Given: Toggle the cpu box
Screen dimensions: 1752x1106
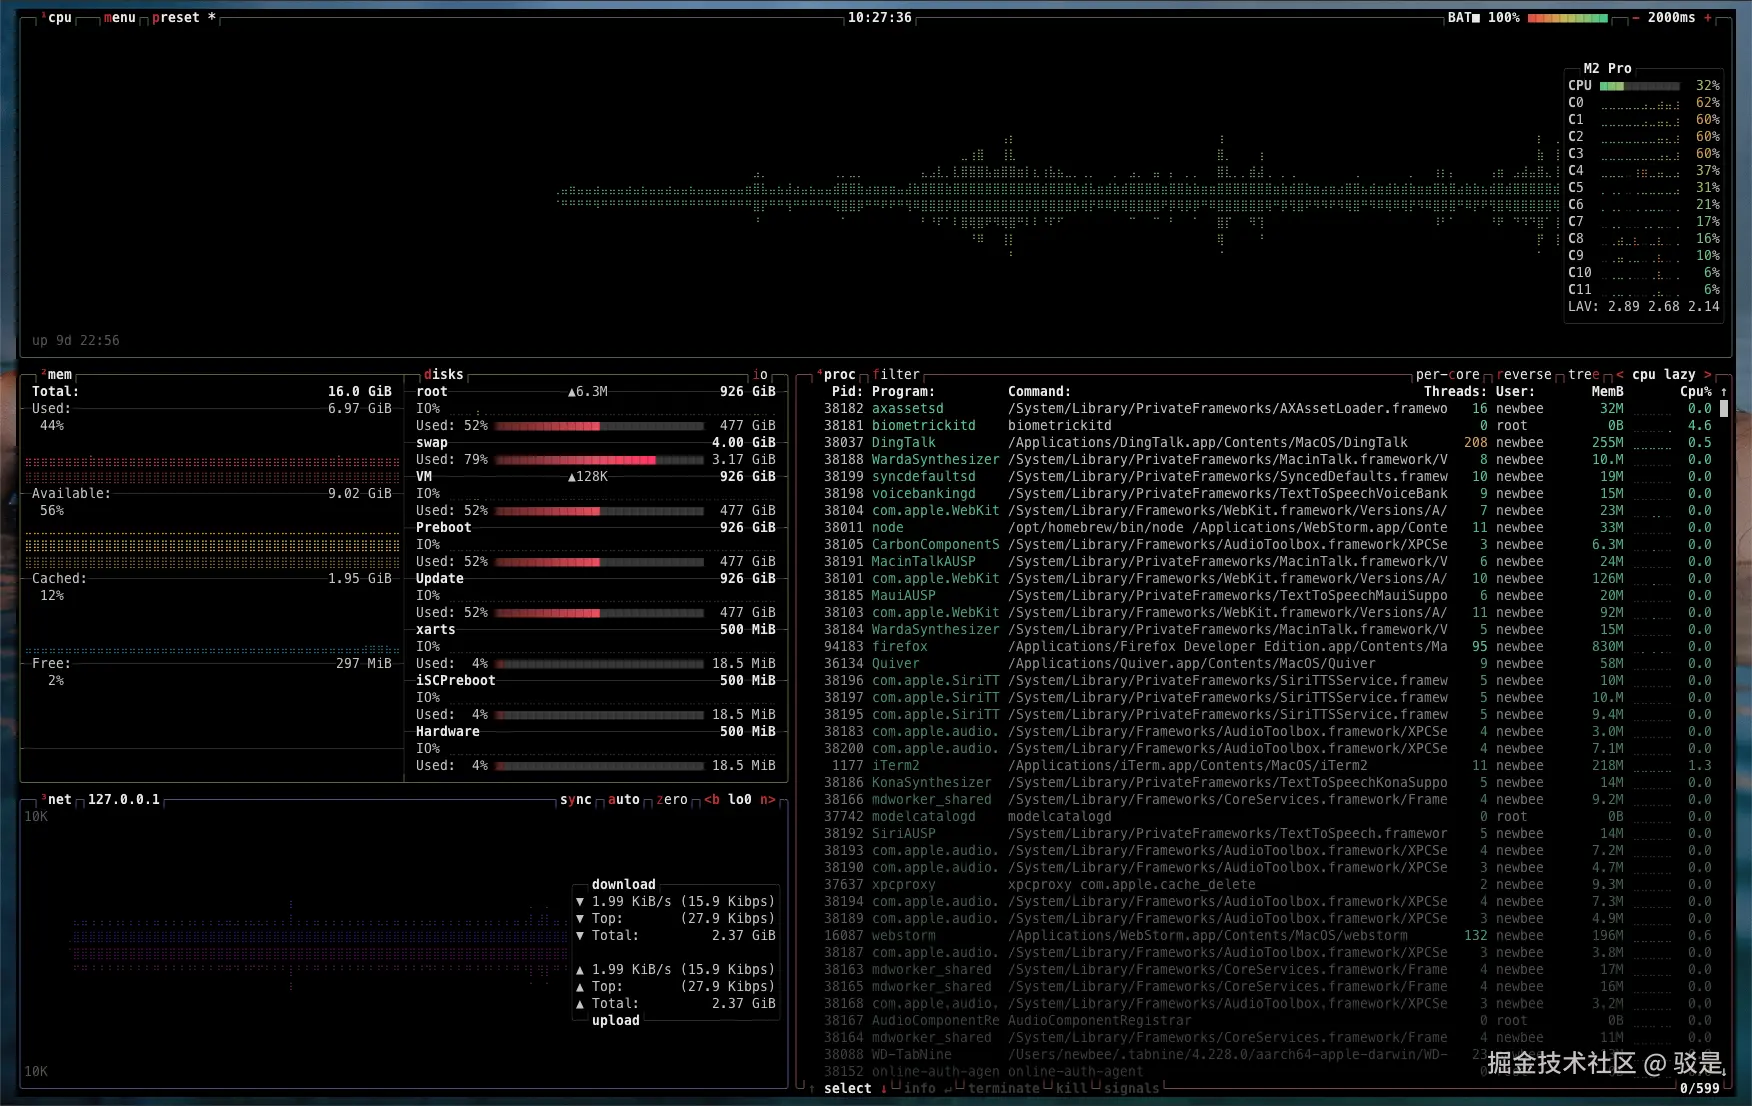Looking at the screenshot, I should [x=58, y=18].
